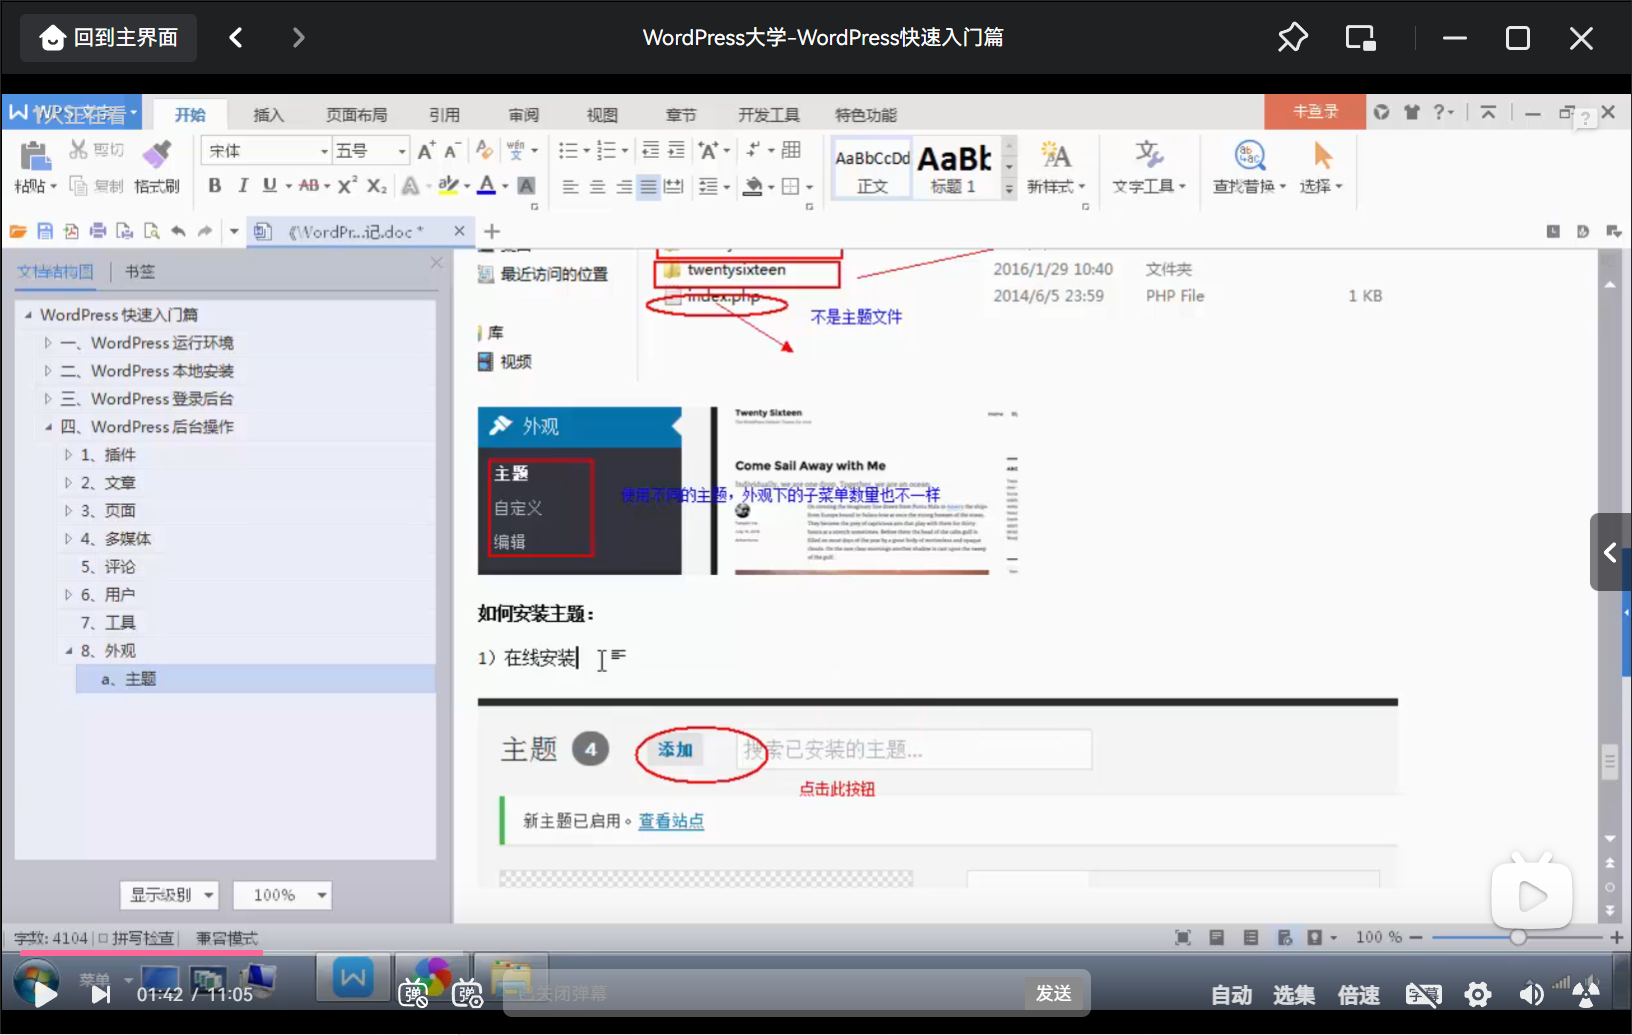Open 倍速 playback speed menu

[x=1359, y=995]
